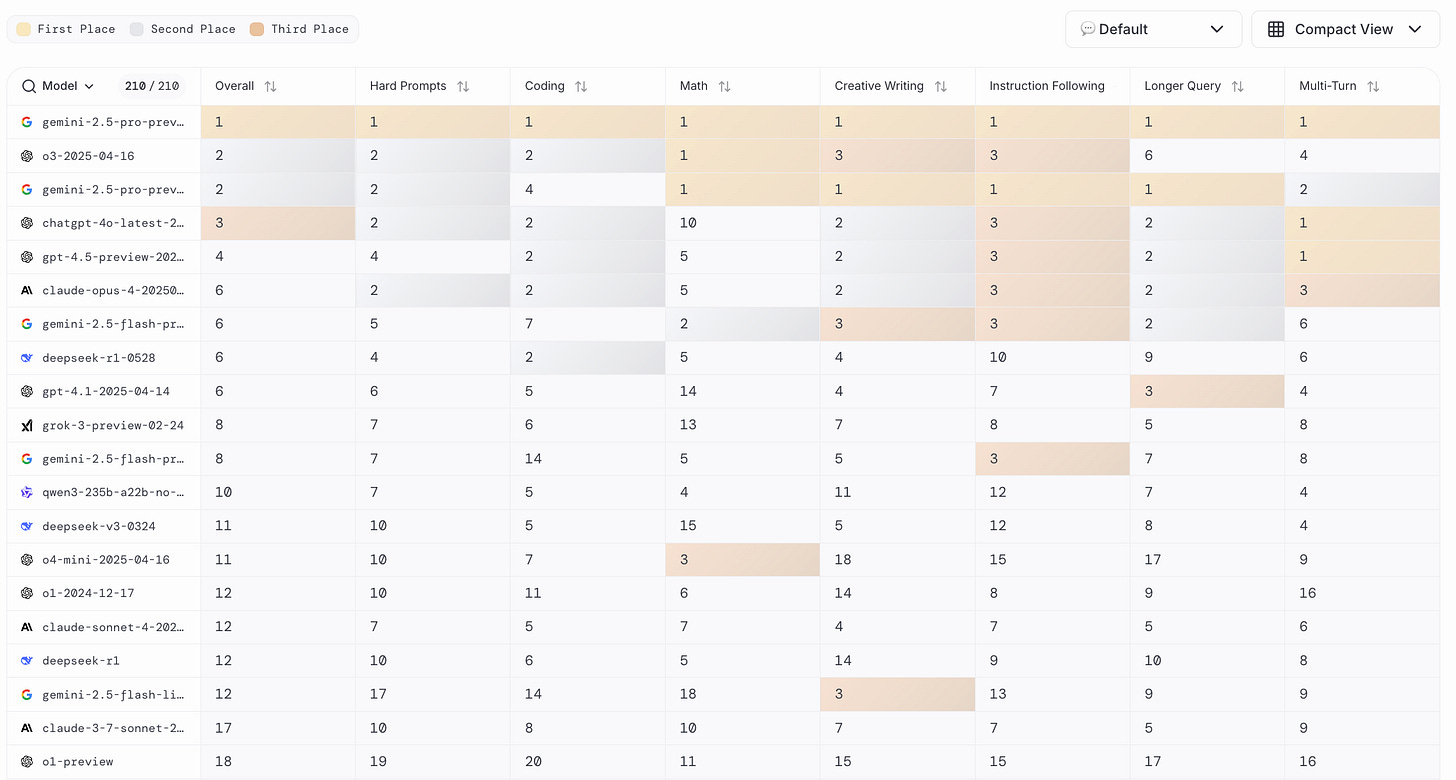Viewport: 1456px width, 780px height.
Task: Click the Second Place legend color swatch
Action: [136, 29]
